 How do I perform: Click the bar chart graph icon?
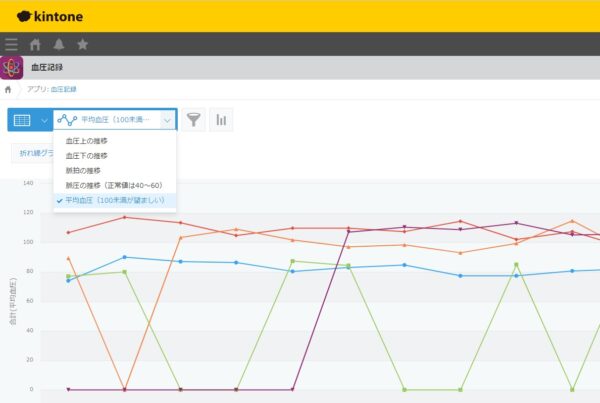tap(221, 120)
